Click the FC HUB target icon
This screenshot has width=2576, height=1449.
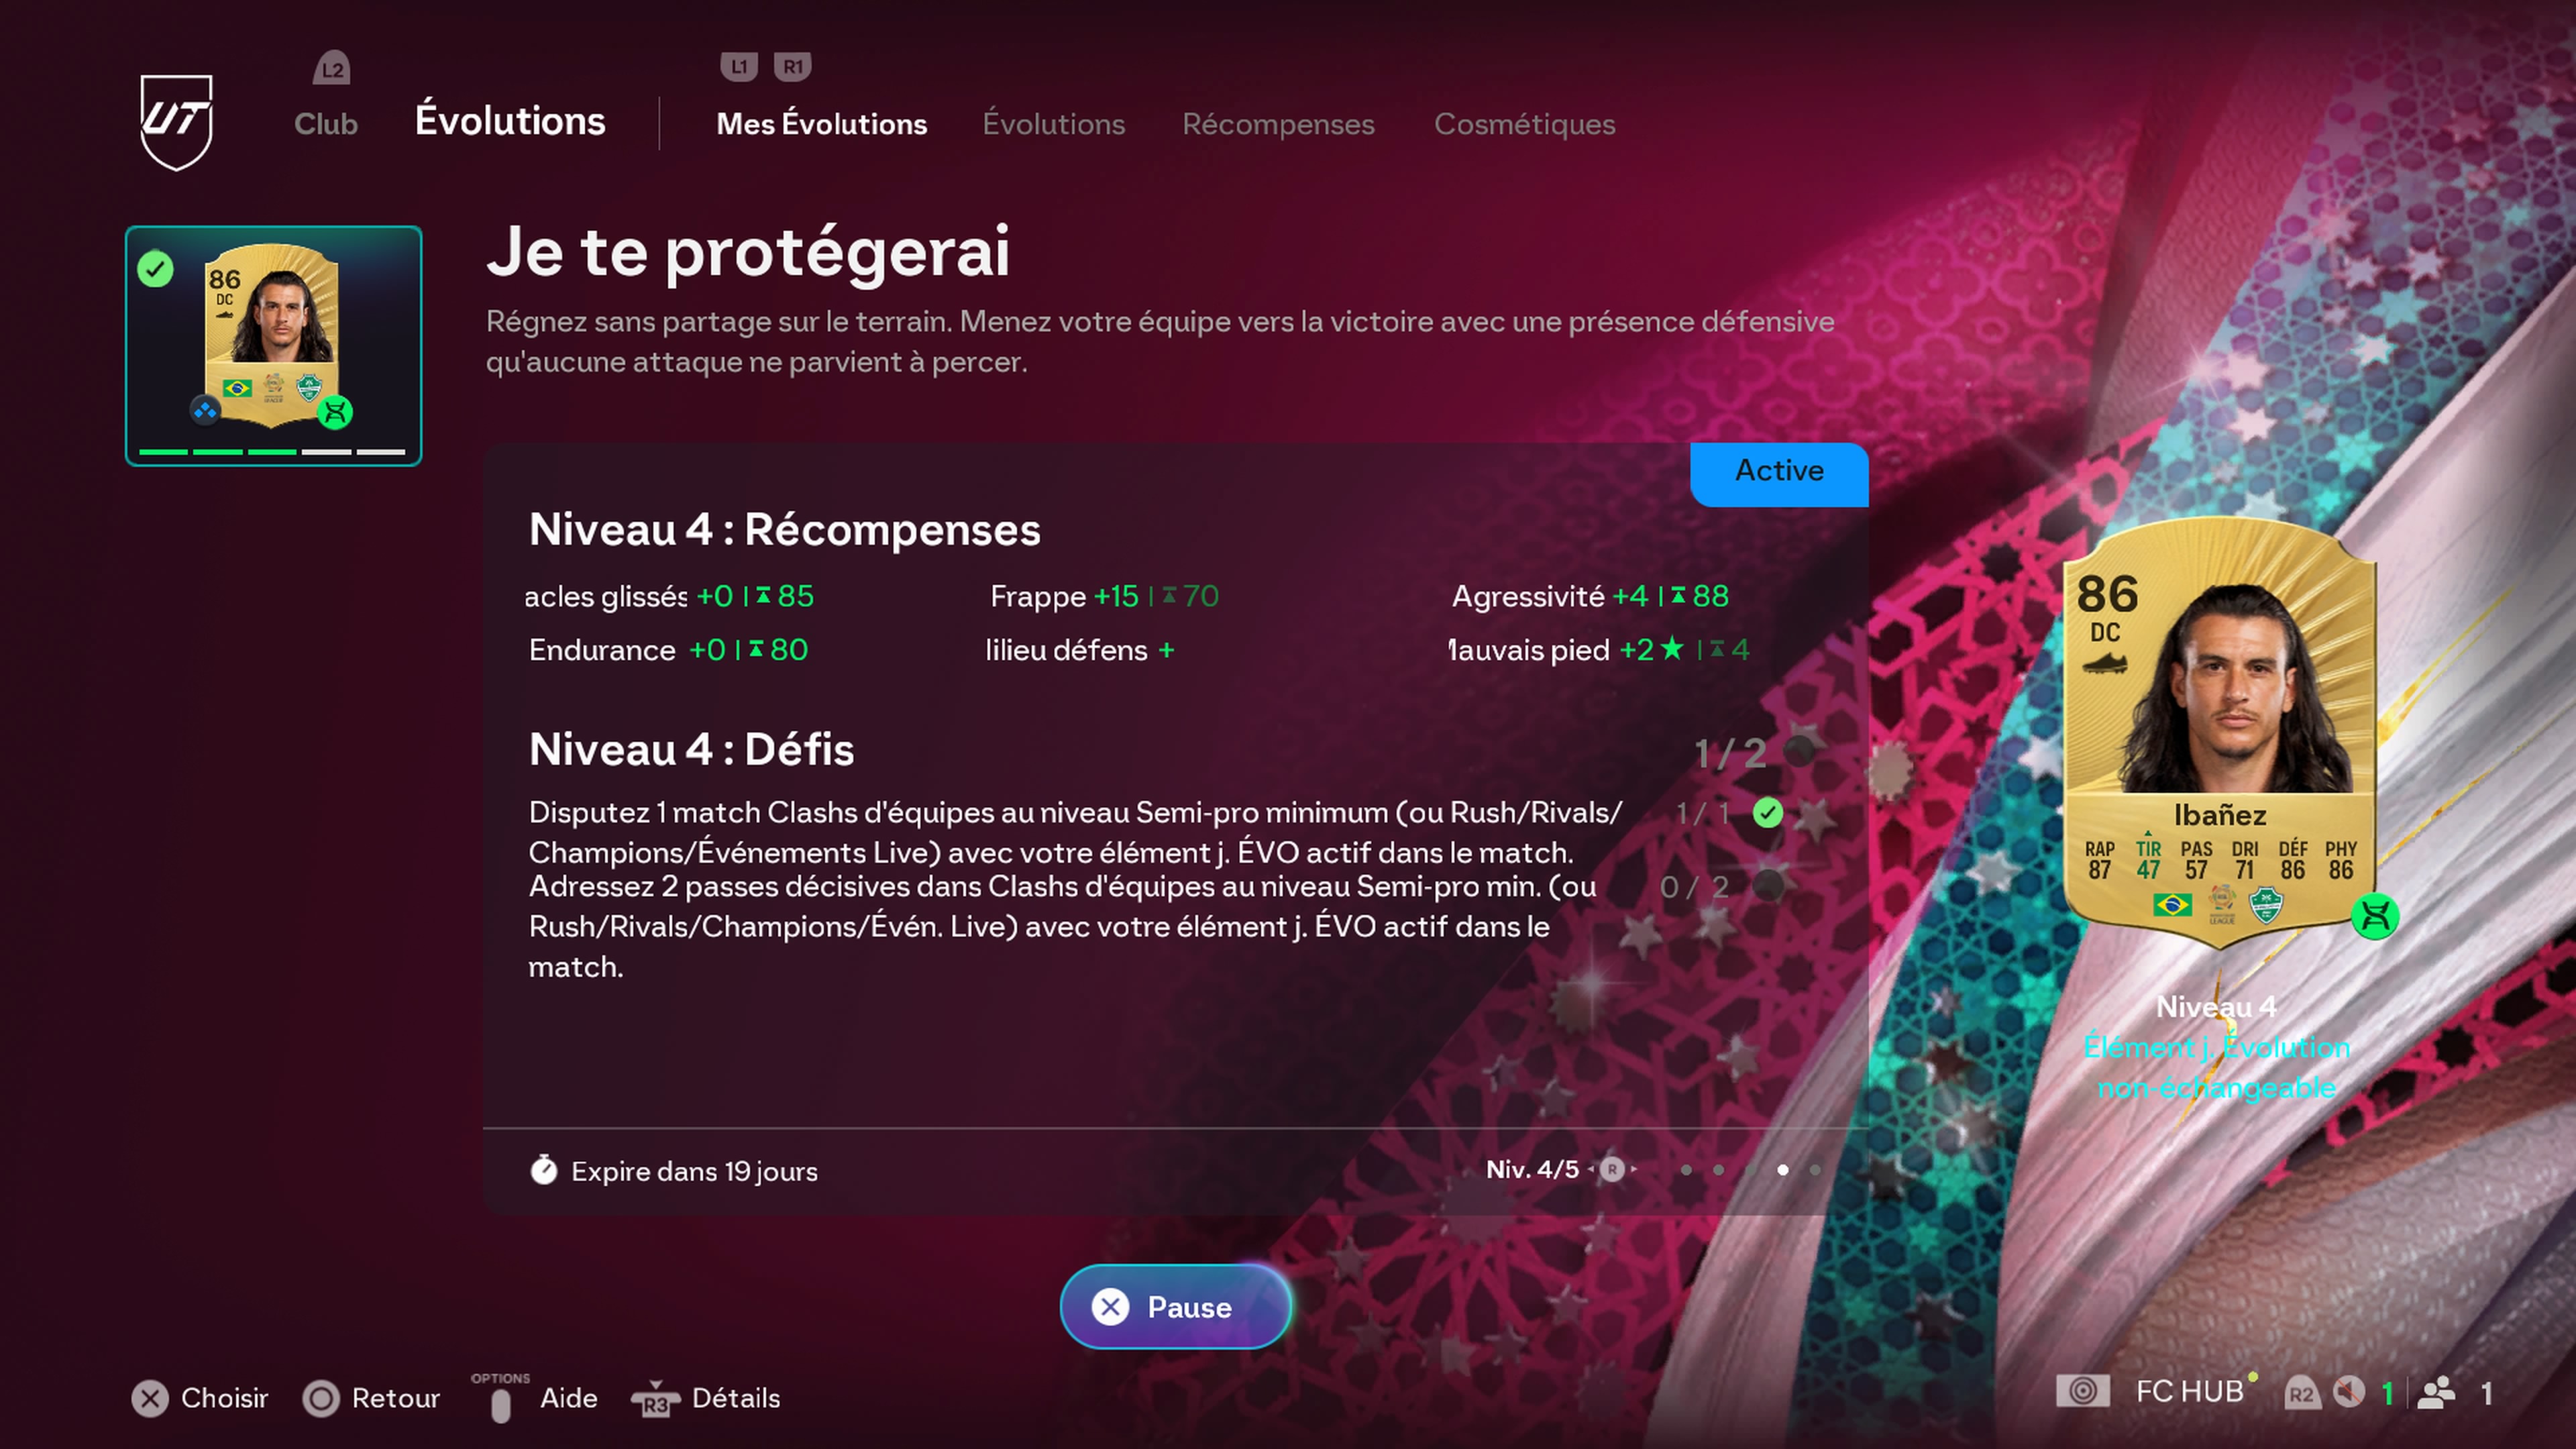[x=2083, y=1391]
